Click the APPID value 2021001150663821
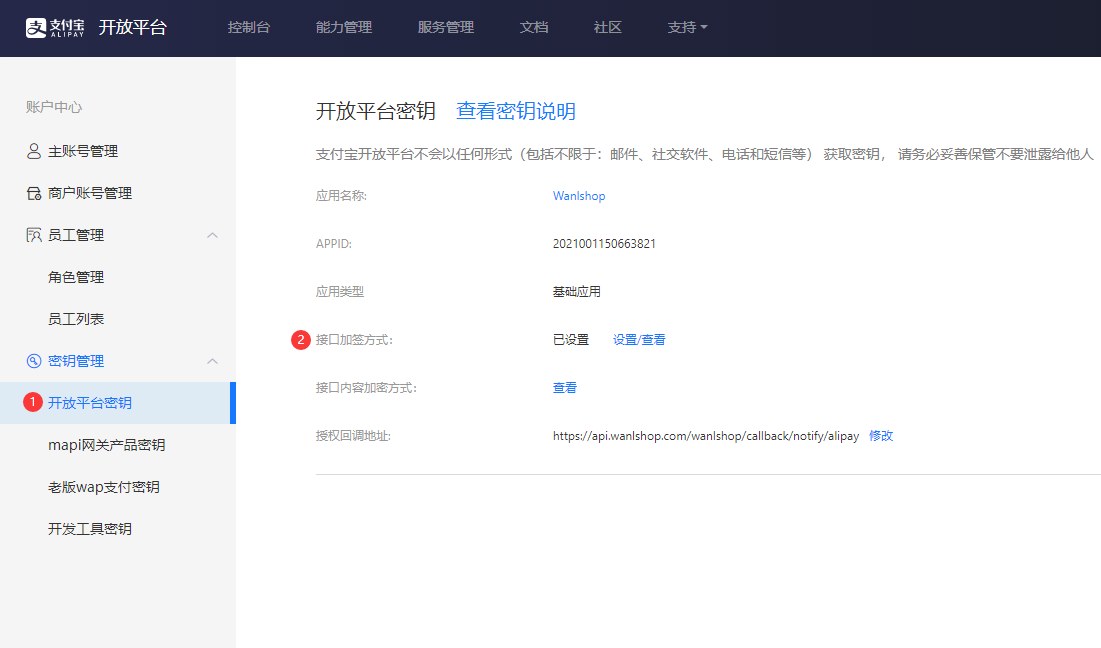1101x648 pixels. 604,244
